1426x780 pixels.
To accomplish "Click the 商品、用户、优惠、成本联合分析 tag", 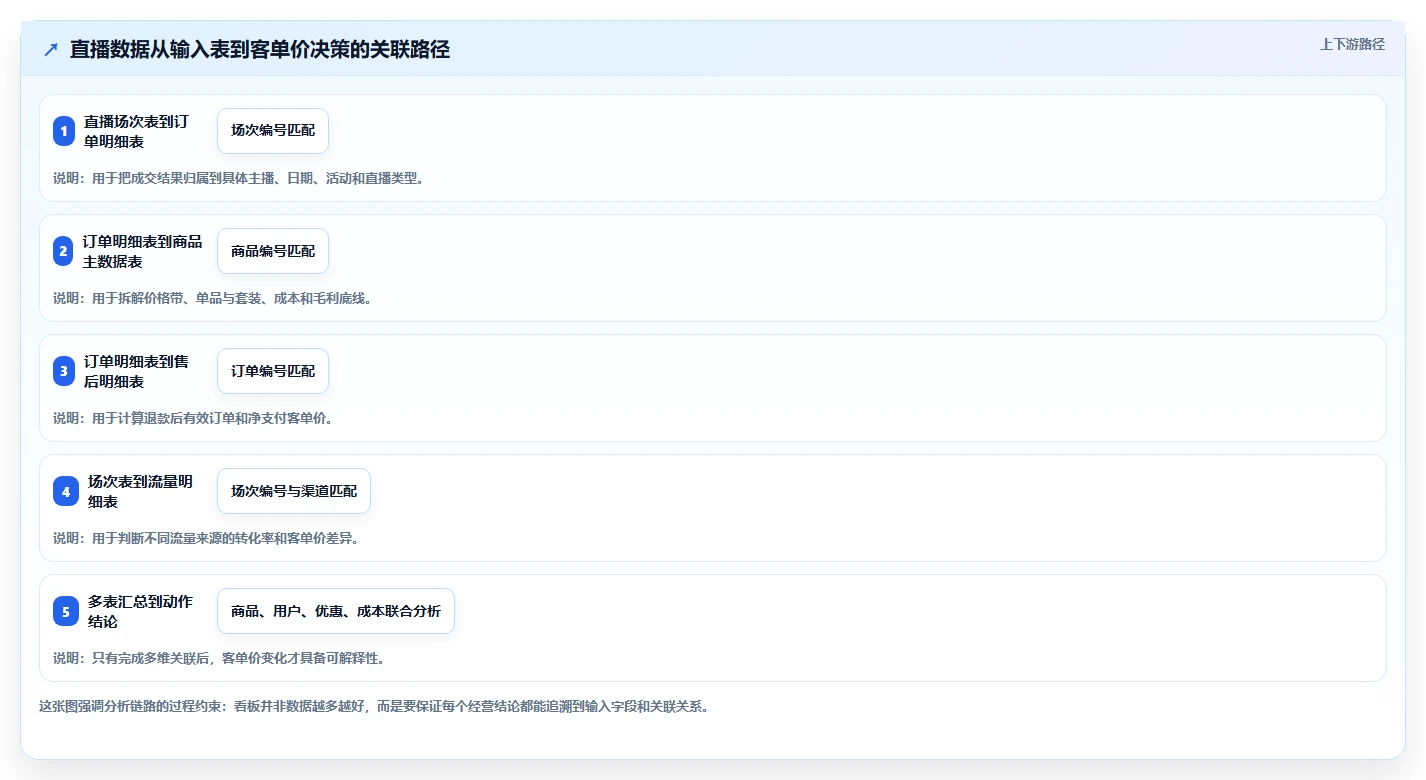I will [x=336, y=611].
